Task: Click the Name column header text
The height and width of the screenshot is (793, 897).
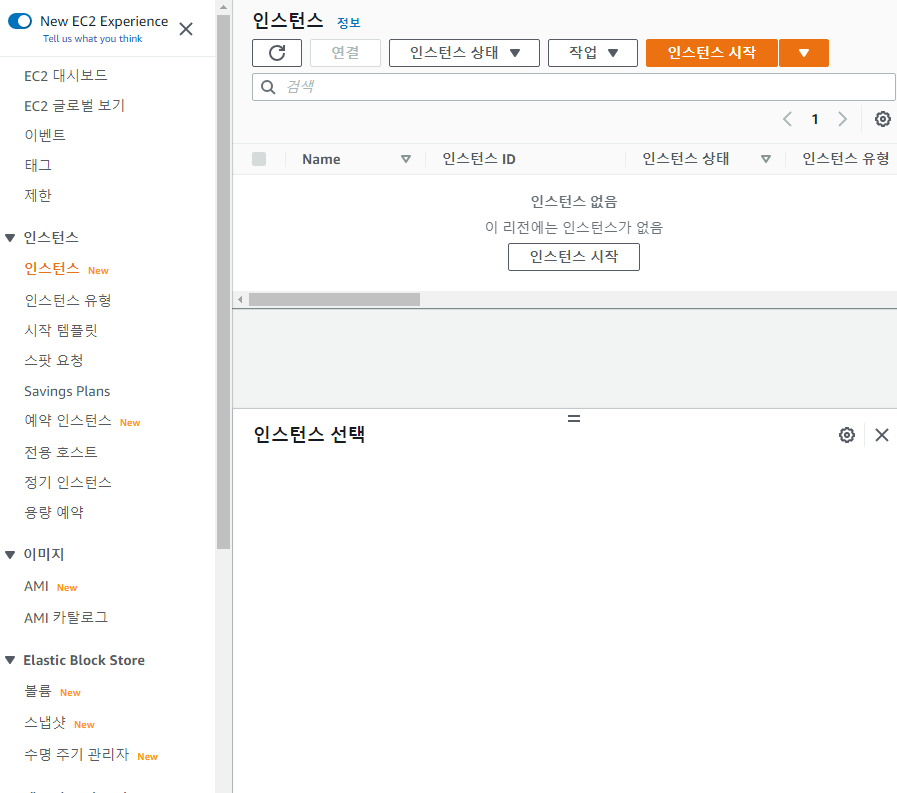Action: (321, 159)
